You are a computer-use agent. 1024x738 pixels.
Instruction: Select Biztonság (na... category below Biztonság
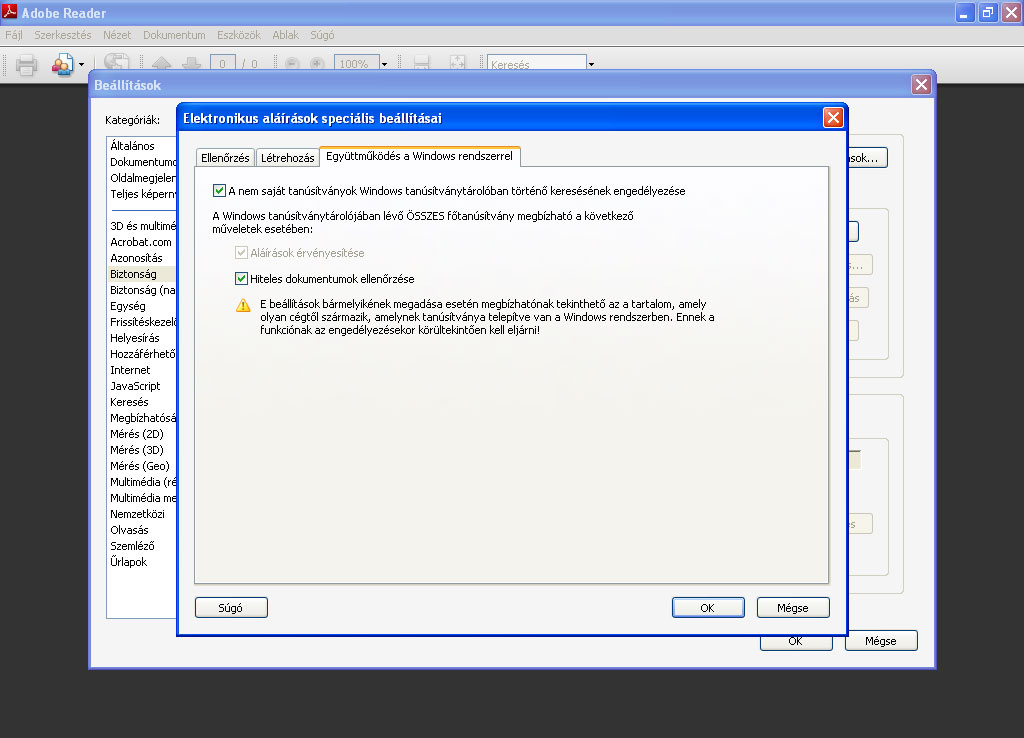coord(143,290)
